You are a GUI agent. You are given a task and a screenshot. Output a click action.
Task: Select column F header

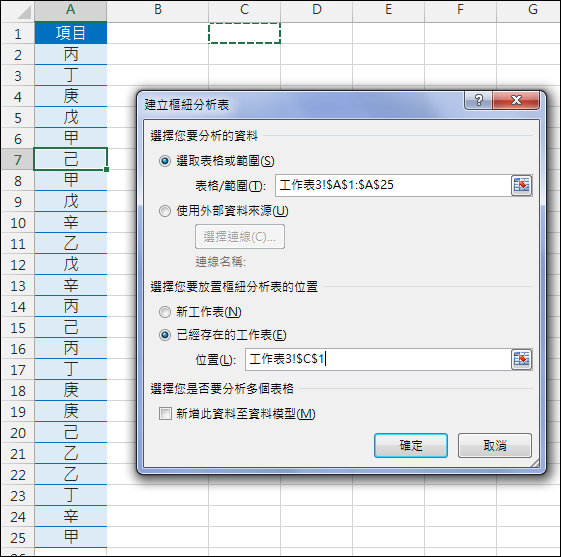tap(460, 10)
